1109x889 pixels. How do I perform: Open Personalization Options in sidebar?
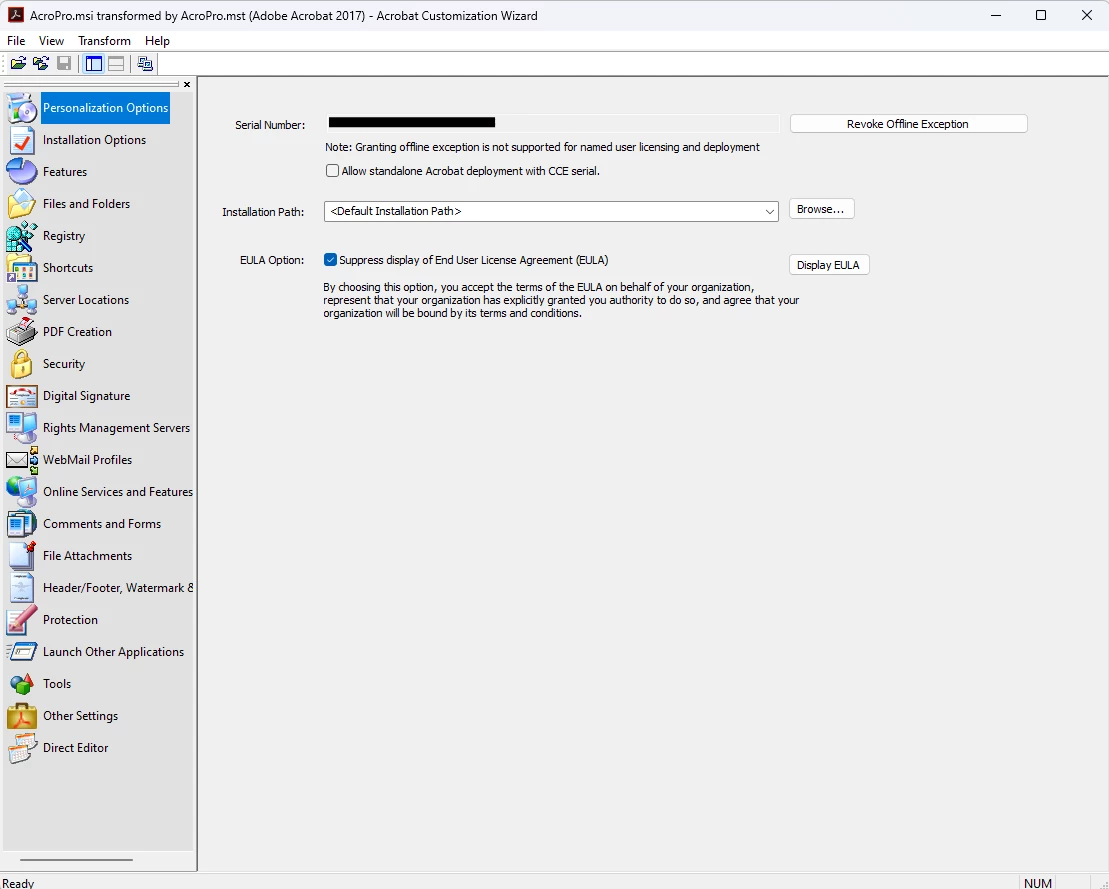[x=105, y=108]
